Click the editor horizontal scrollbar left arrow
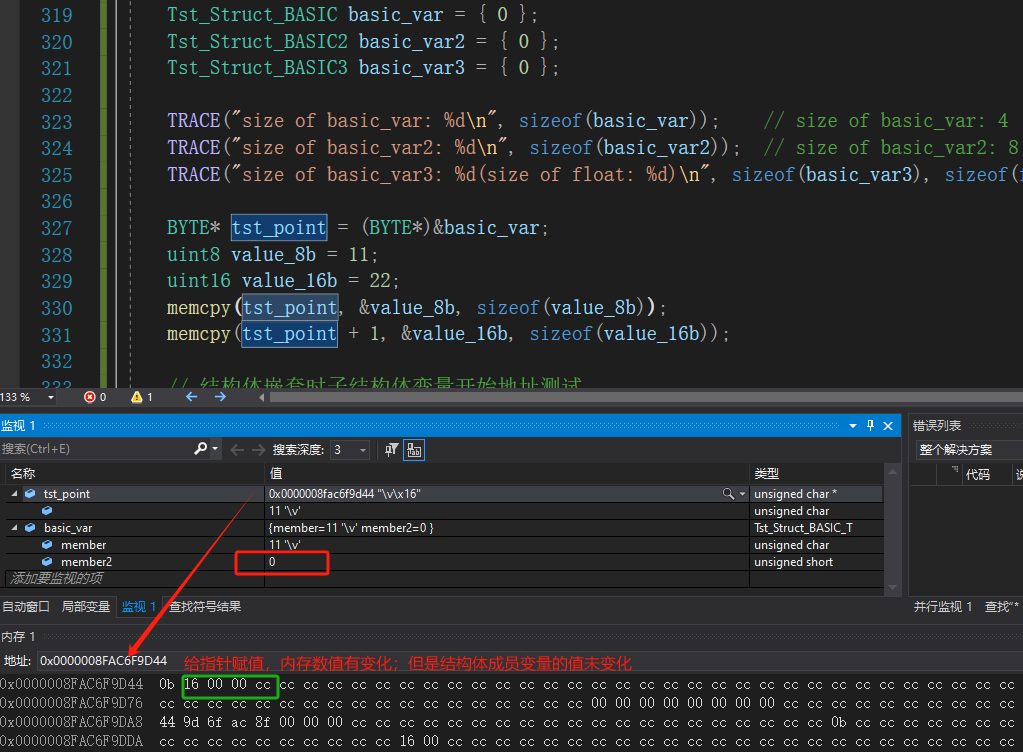Viewport: 1023px width, 752px height. (x=262, y=397)
